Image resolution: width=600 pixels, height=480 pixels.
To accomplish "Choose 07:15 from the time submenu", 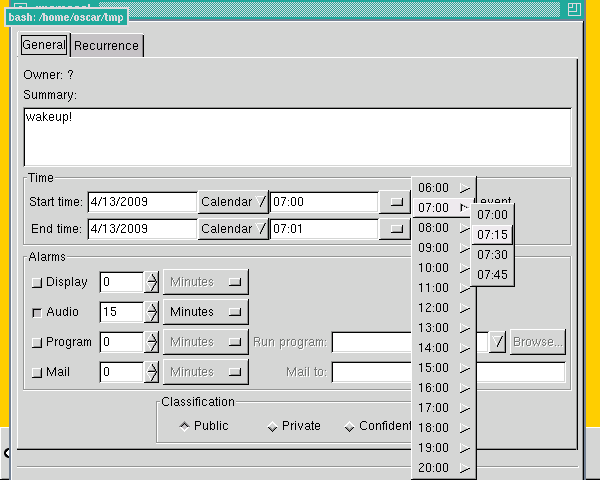I will click(x=492, y=235).
